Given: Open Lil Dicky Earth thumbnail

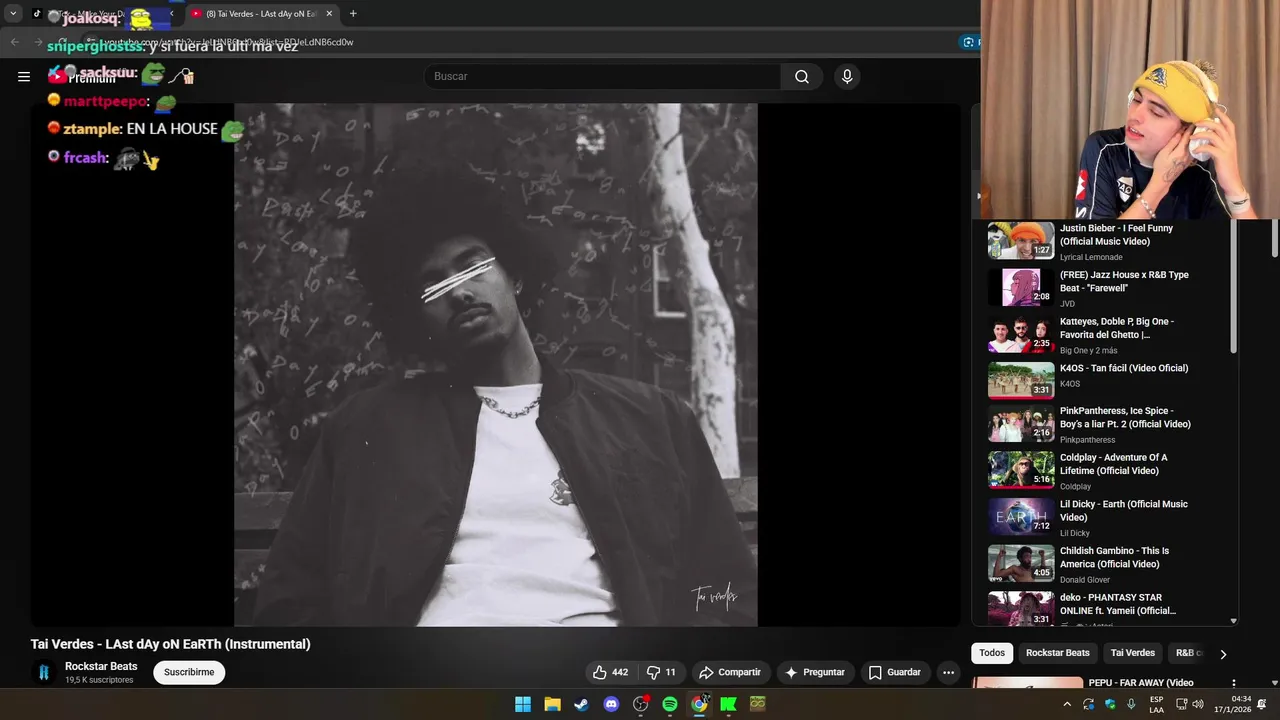Looking at the screenshot, I should [1021, 517].
